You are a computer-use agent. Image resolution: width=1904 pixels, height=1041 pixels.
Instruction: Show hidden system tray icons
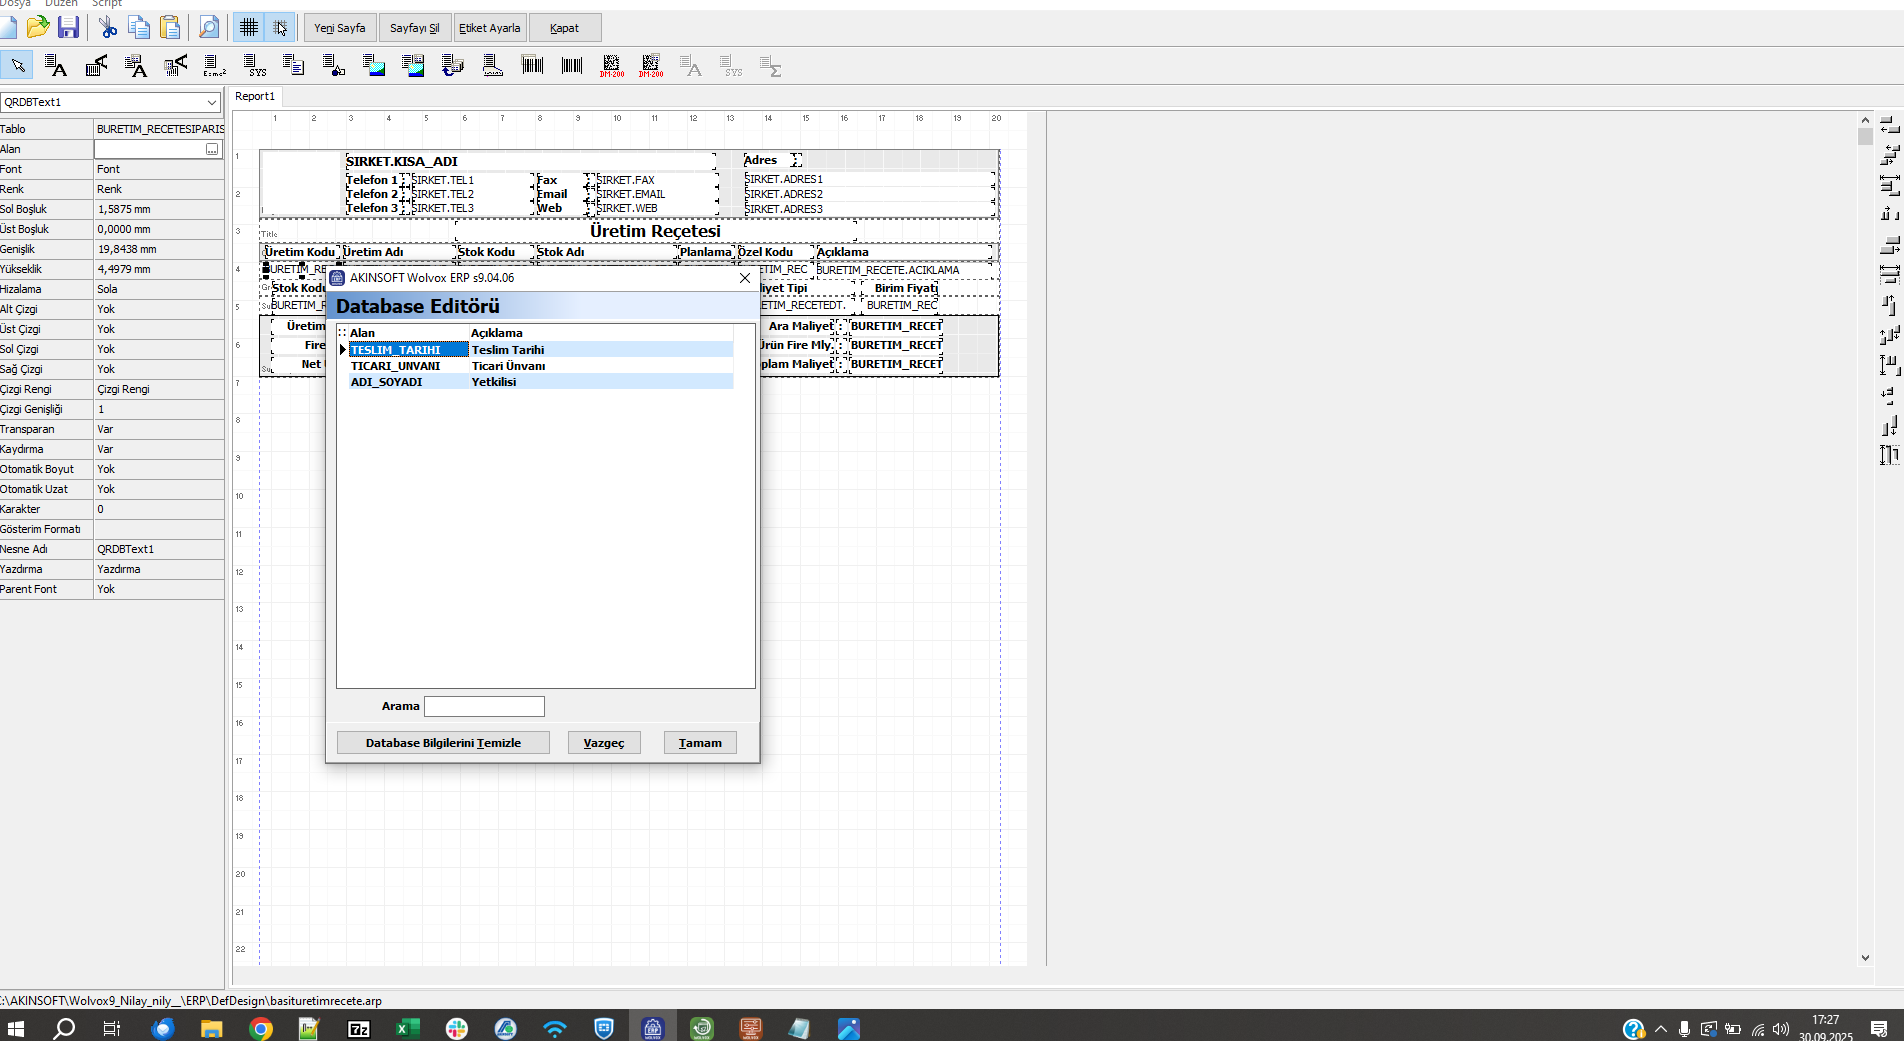(x=1661, y=1029)
